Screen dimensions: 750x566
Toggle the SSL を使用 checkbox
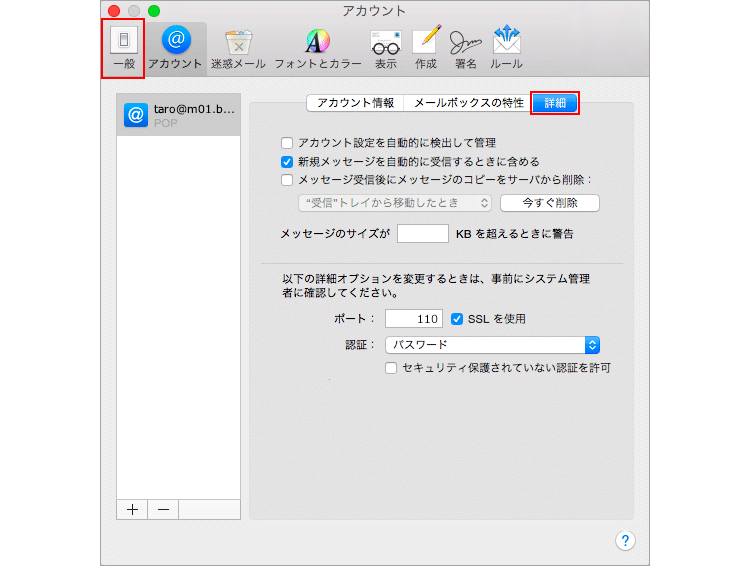click(x=459, y=319)
